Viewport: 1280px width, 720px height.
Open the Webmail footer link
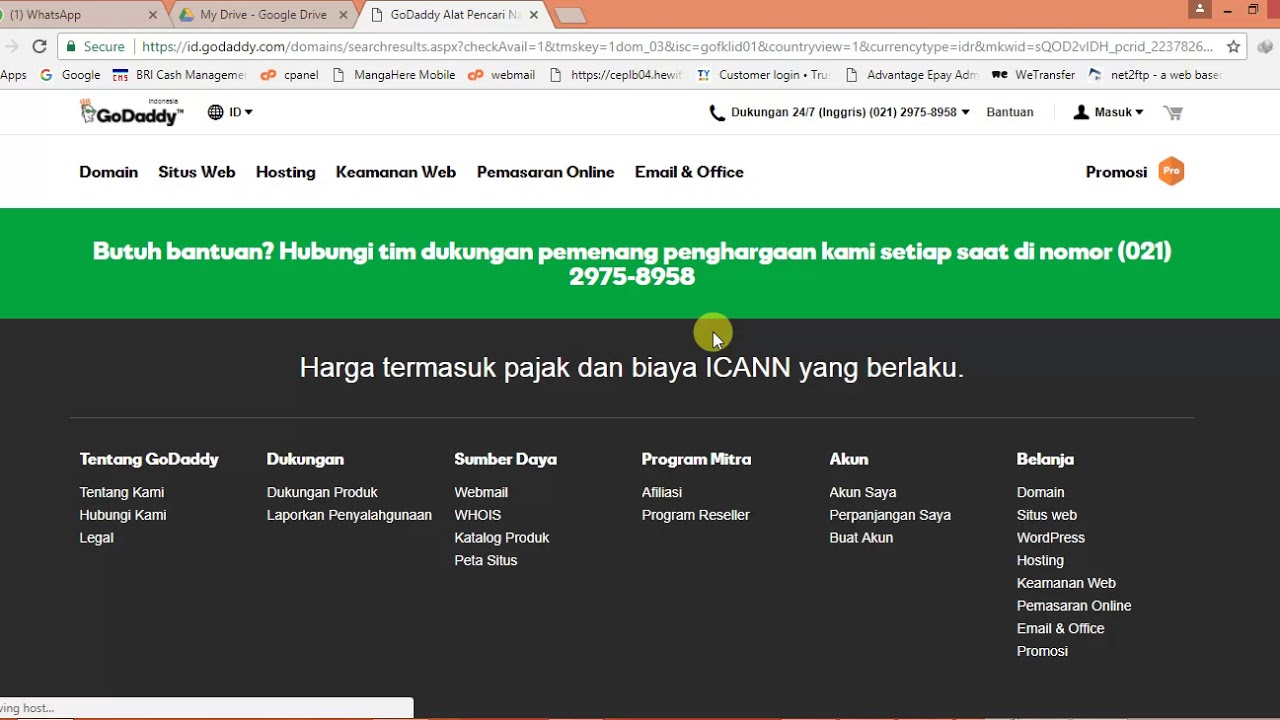(x=481, y=492)
